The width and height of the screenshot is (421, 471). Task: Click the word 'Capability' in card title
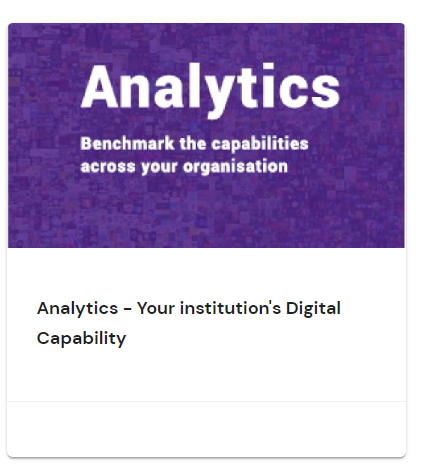pyautogui.click(x=81, y=339)
